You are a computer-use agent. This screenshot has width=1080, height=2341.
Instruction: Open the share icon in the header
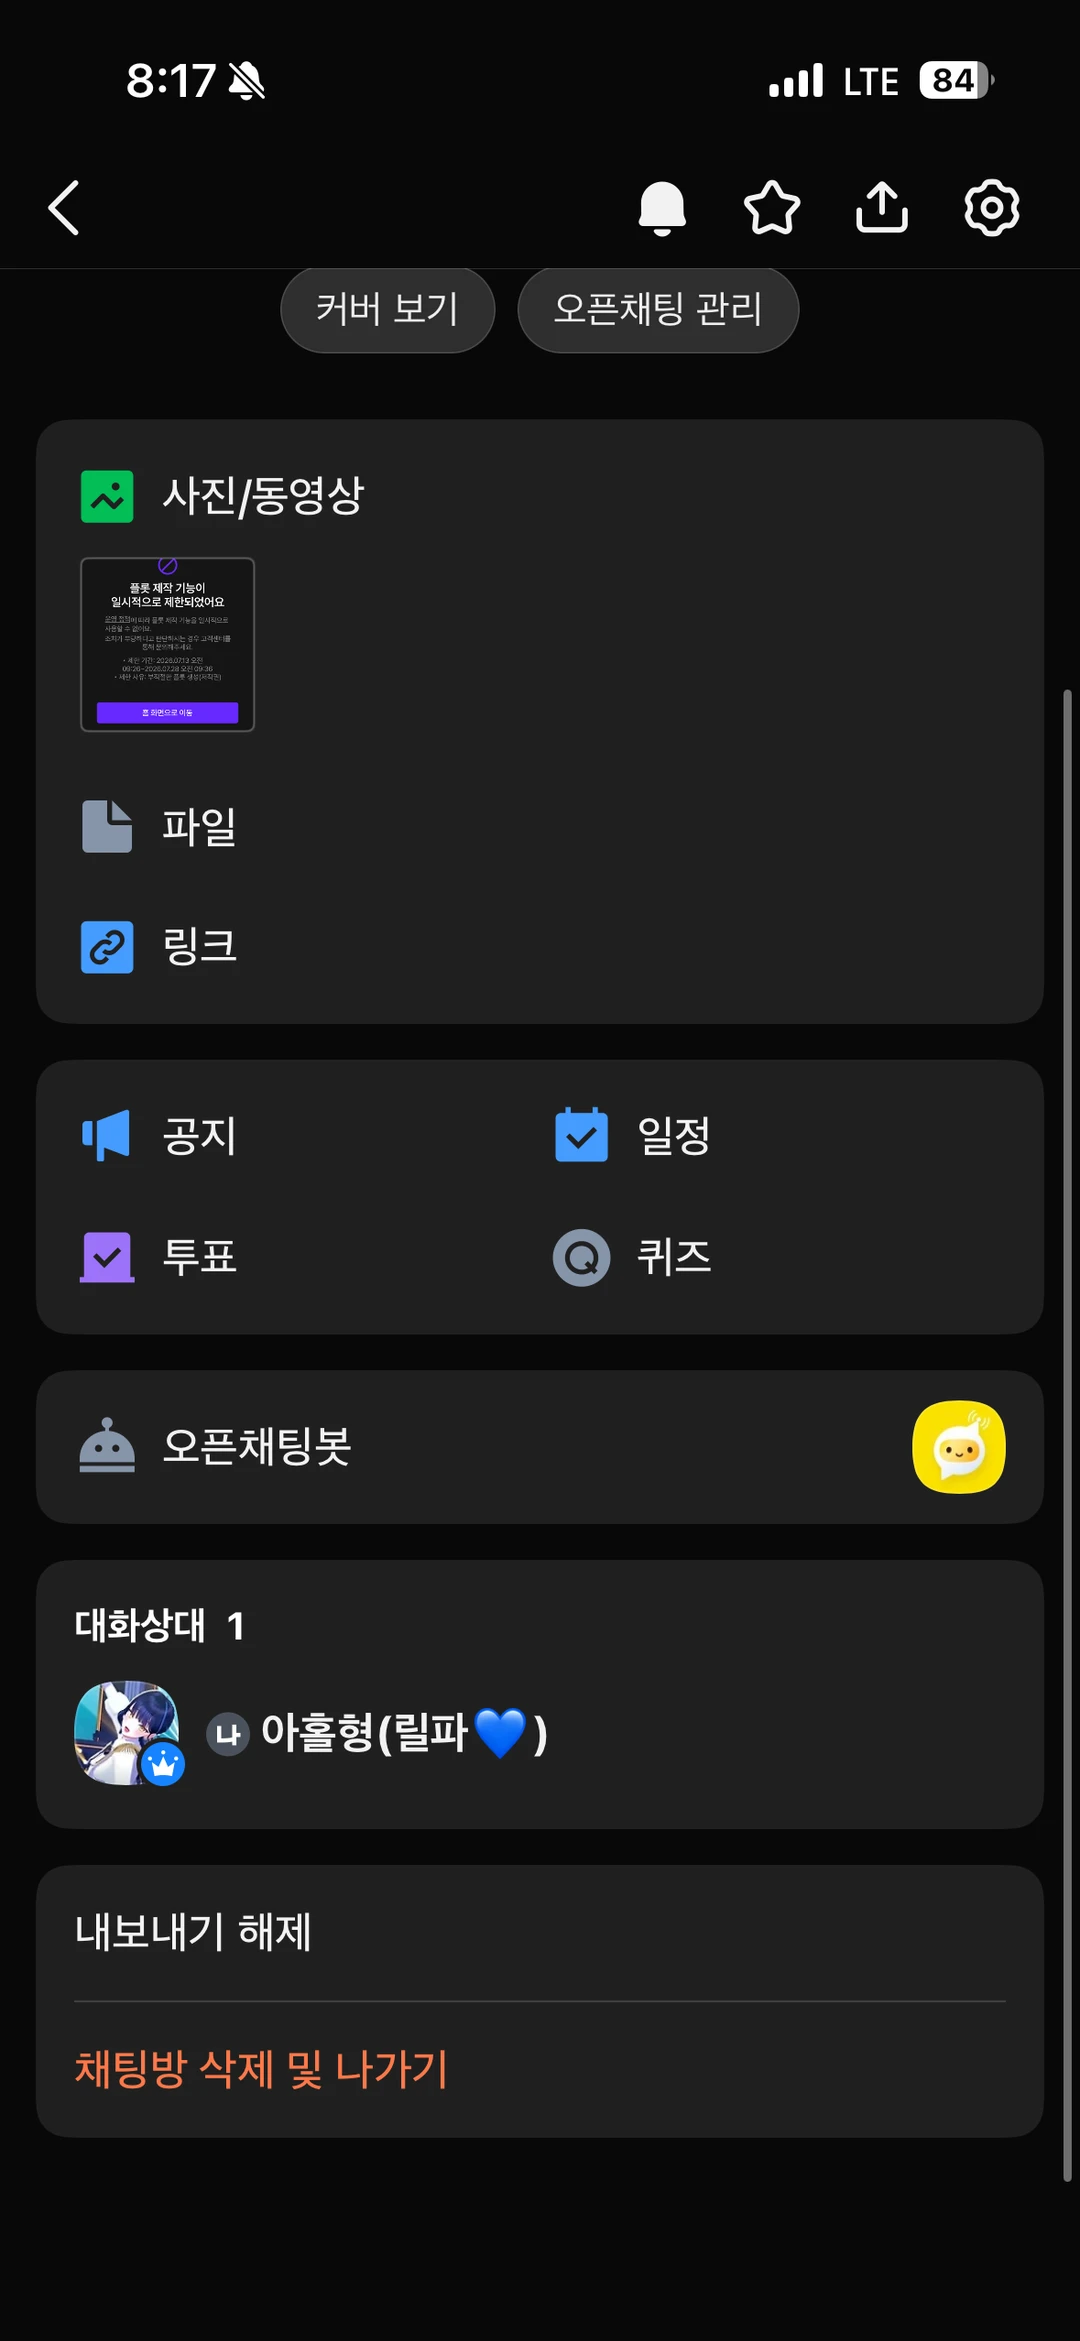point(882,207)
